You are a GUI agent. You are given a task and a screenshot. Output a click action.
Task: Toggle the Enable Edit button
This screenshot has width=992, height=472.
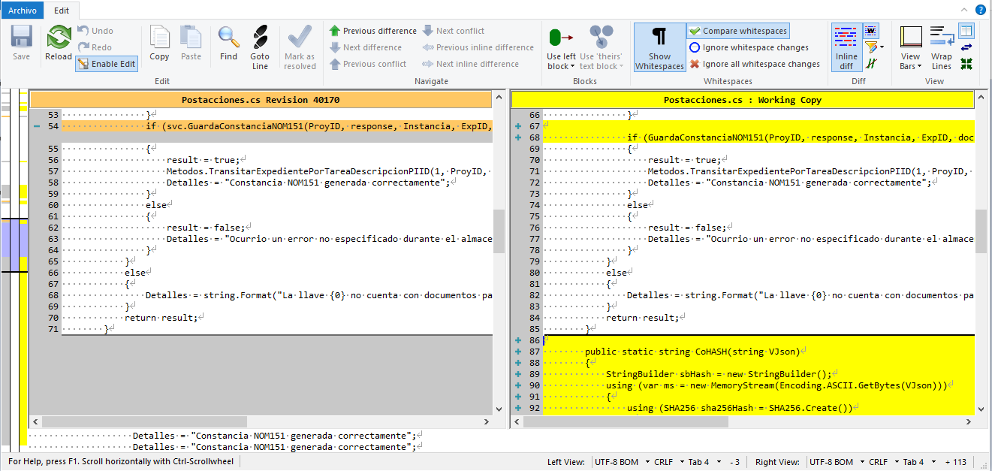coord(106,63)
